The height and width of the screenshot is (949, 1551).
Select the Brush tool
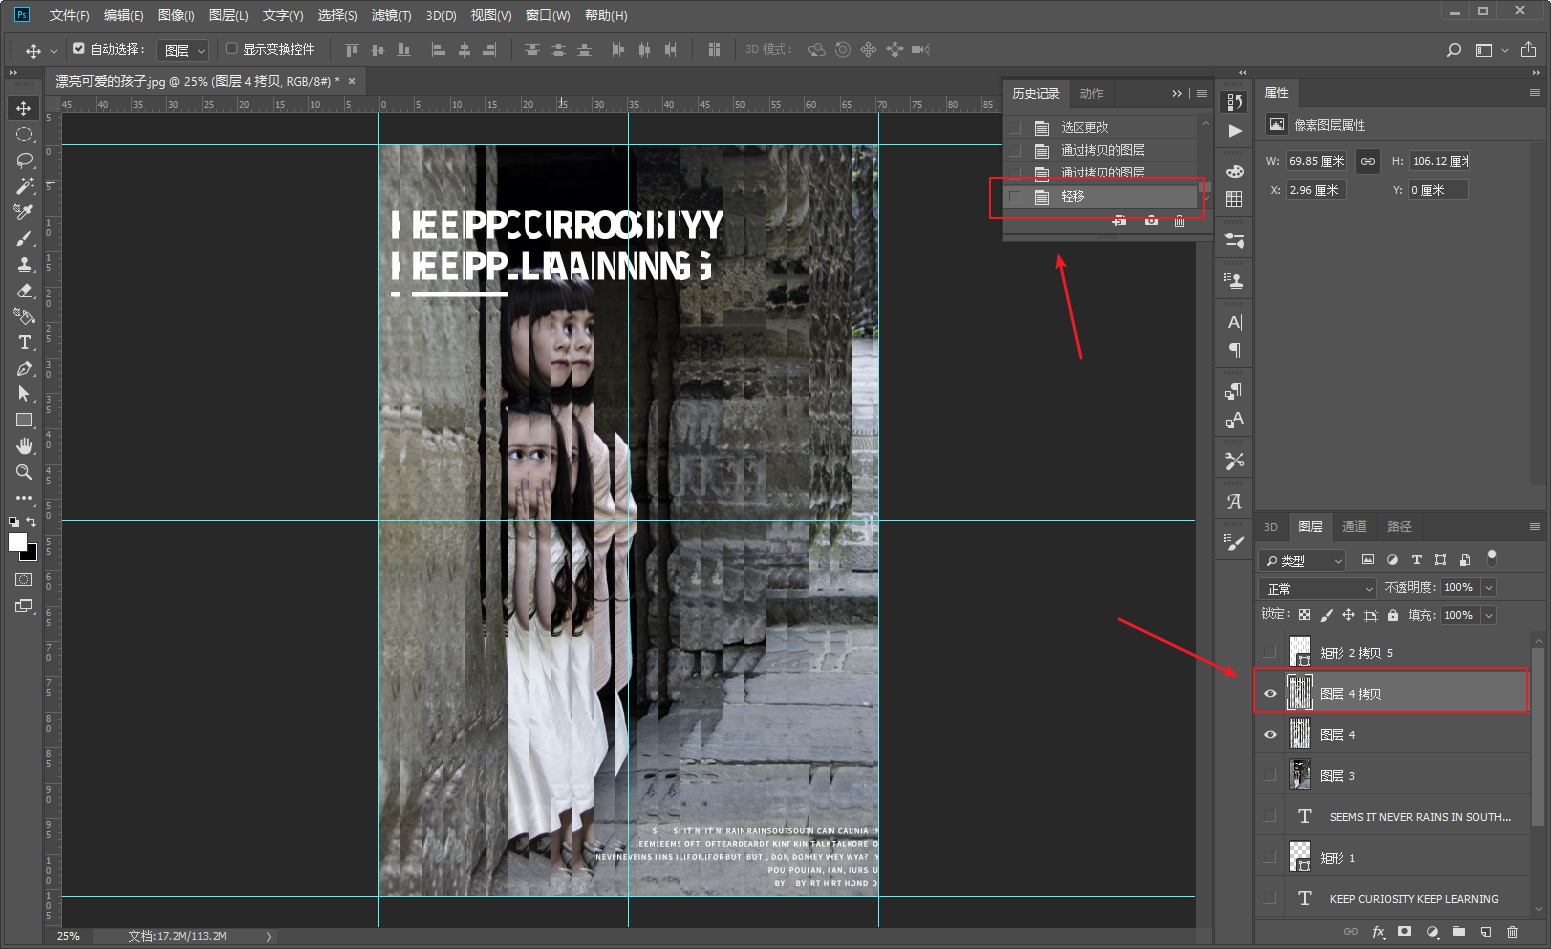tap(24, 238)
